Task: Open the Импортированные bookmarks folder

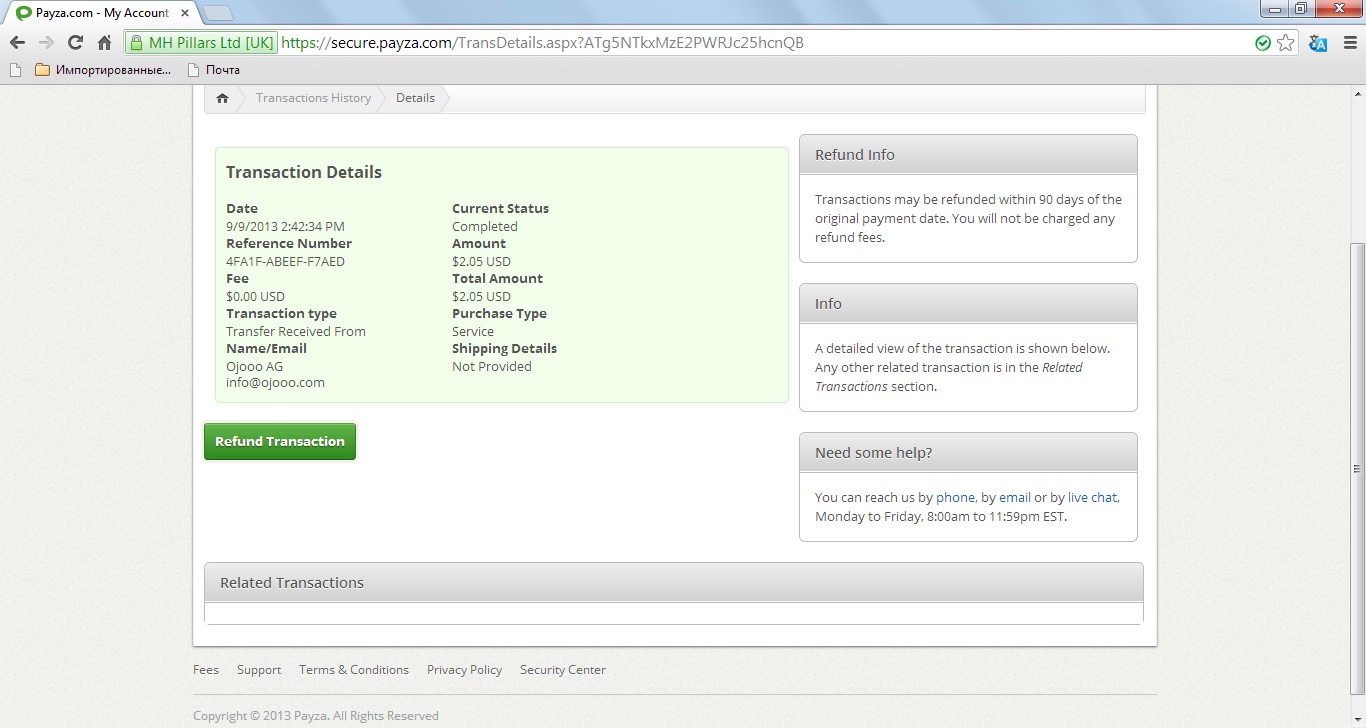Action: coord(103,70)
